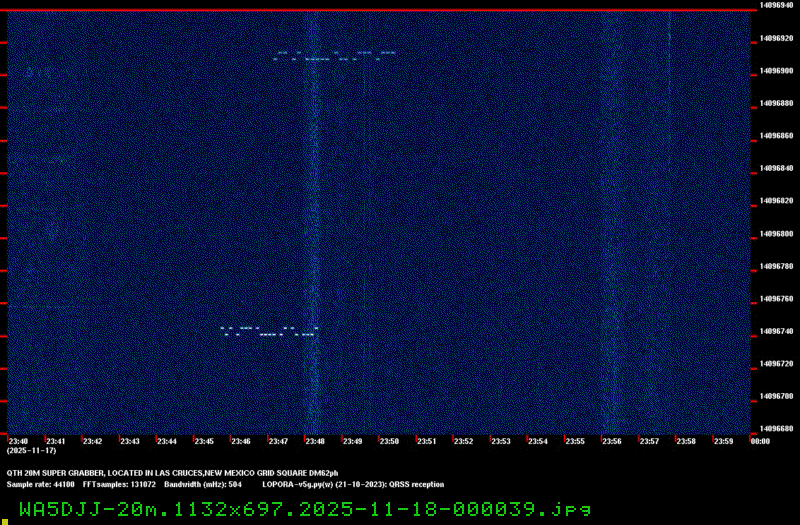The height and width of the screenshot is (525, 800).
Task: Select the 'Bandwidth (mHz): 504' text
Action: (203, 485)
